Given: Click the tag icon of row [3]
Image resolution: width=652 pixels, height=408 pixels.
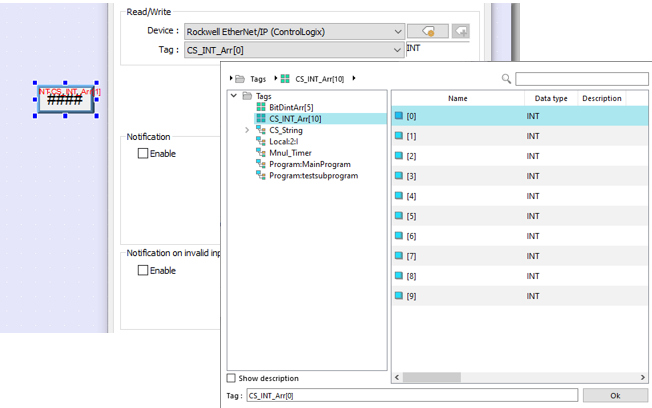Looking at the screenshot, I should (399, 176).
